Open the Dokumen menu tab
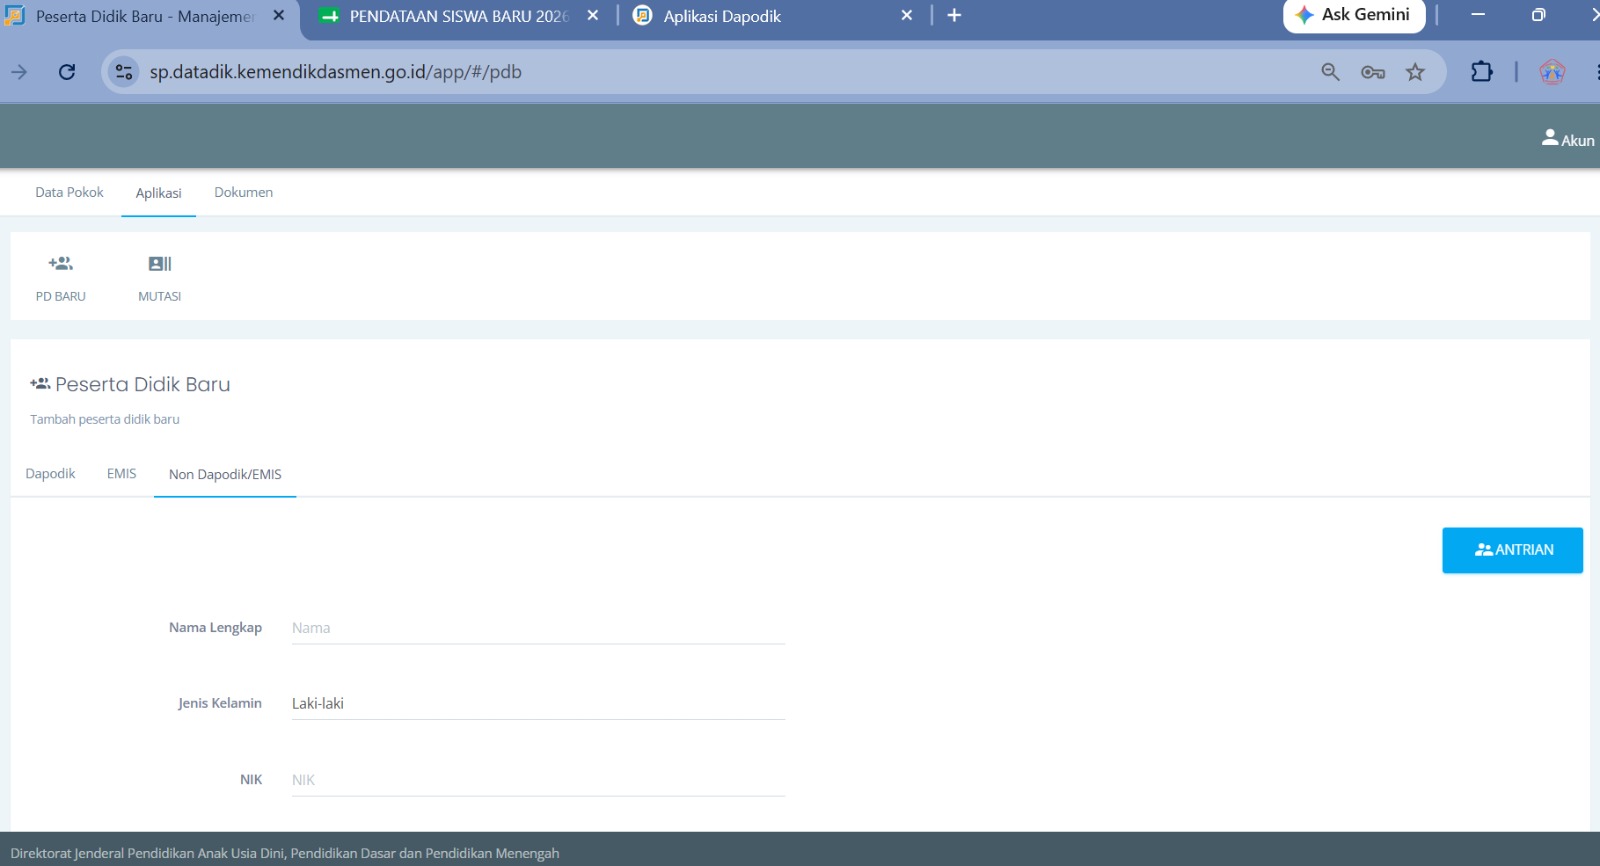Screen dimensions: 1600x866 coord(243,192)
